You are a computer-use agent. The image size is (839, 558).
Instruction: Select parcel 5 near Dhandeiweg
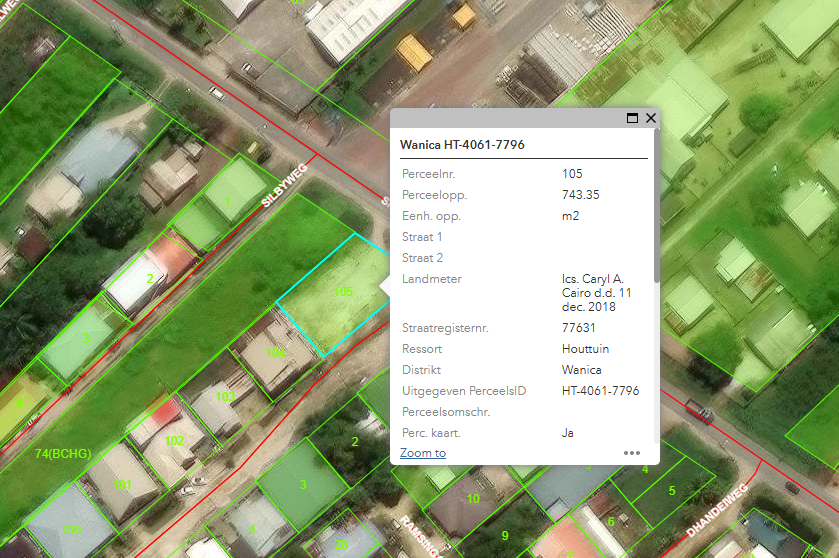pyautogui.click(x=672, y=491)
